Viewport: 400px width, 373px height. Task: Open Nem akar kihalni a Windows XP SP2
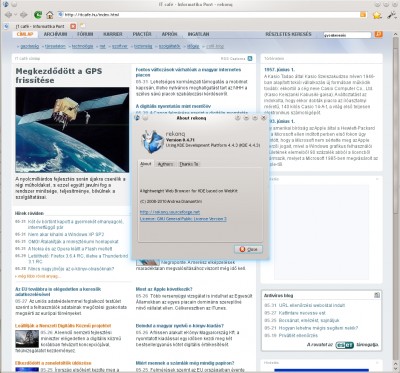tap(66, 234)
